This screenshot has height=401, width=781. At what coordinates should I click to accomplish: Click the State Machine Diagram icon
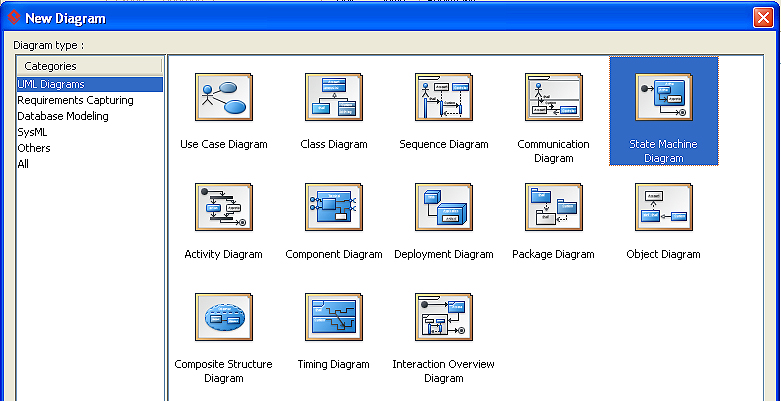[664, 97]
